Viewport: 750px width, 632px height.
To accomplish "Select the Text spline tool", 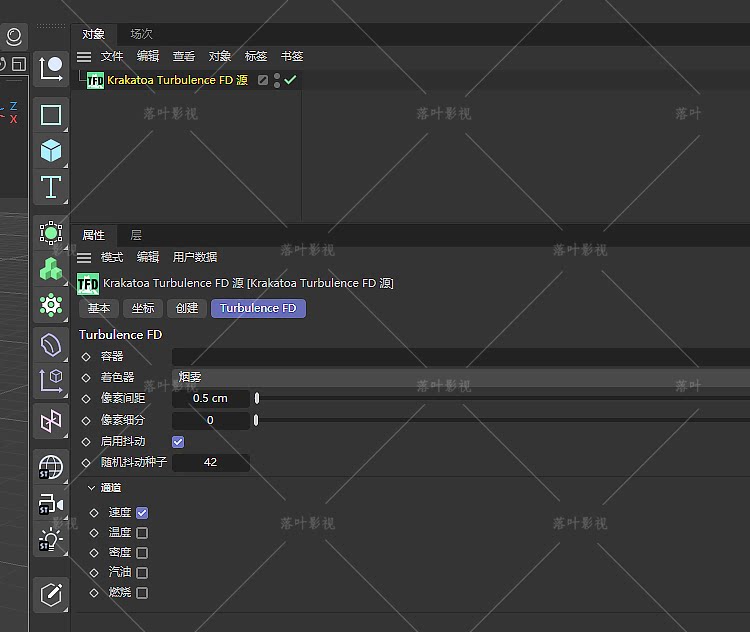I will point(51,187).
